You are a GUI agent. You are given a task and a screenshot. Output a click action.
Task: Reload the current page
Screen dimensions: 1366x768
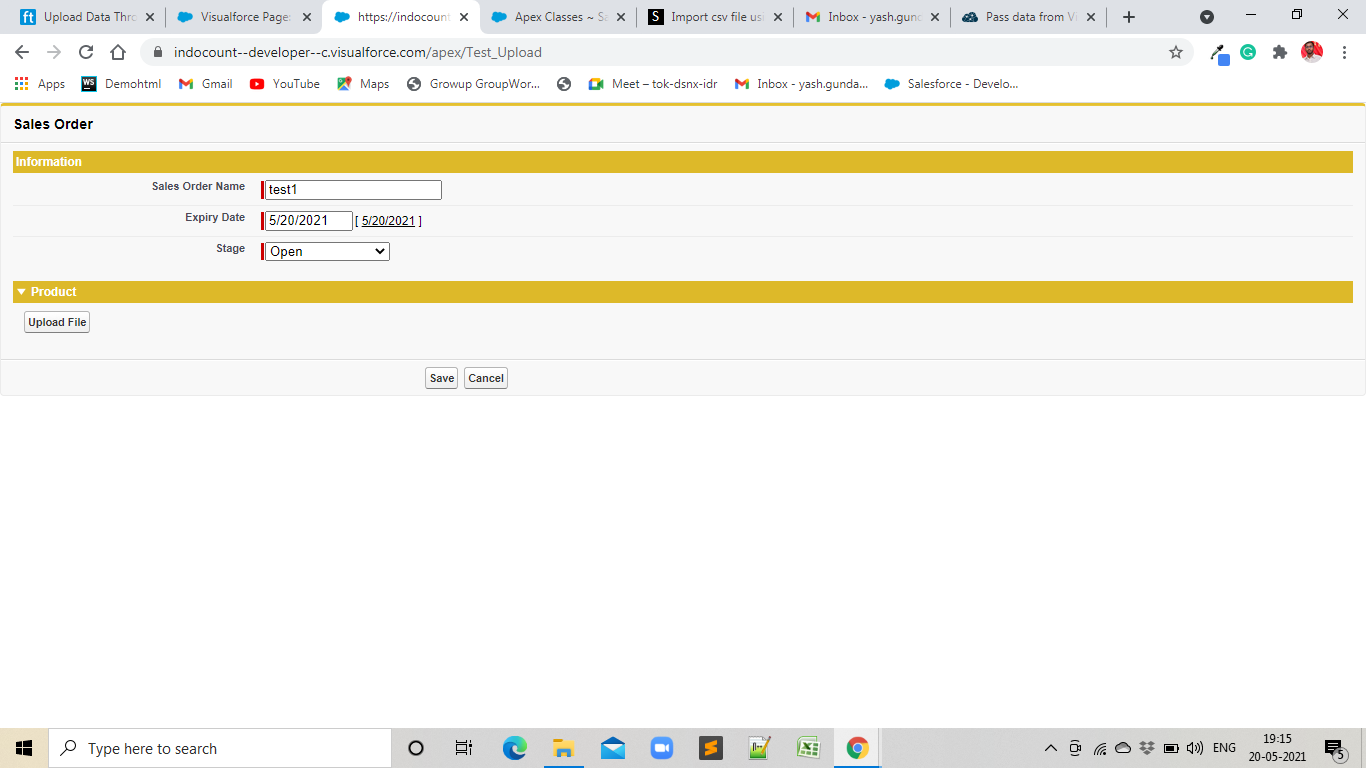[86, 52]
